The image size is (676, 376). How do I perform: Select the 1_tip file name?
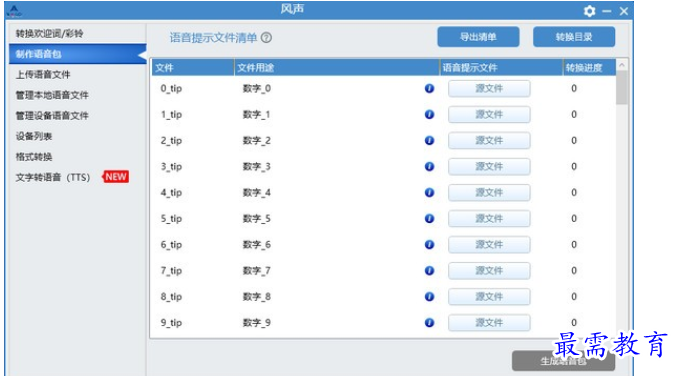click(171, 114)
